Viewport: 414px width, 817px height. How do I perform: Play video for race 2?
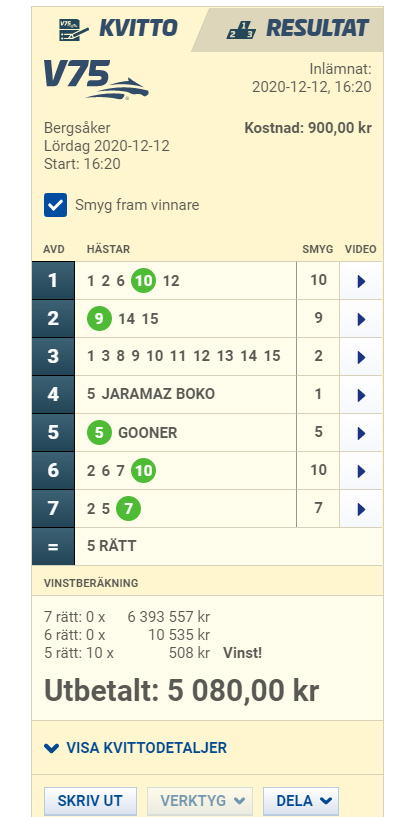[x=361, y=319]
